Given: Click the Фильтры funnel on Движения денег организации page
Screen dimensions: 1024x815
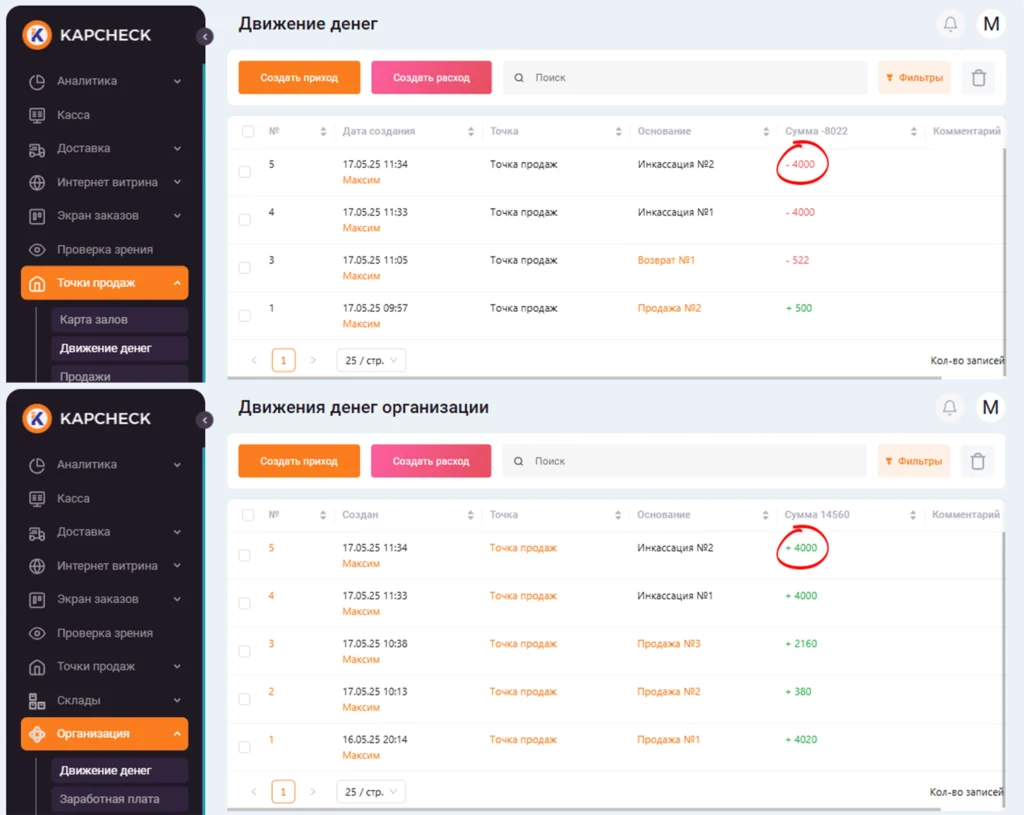Looking at the screenshot, I should (890, 462).
